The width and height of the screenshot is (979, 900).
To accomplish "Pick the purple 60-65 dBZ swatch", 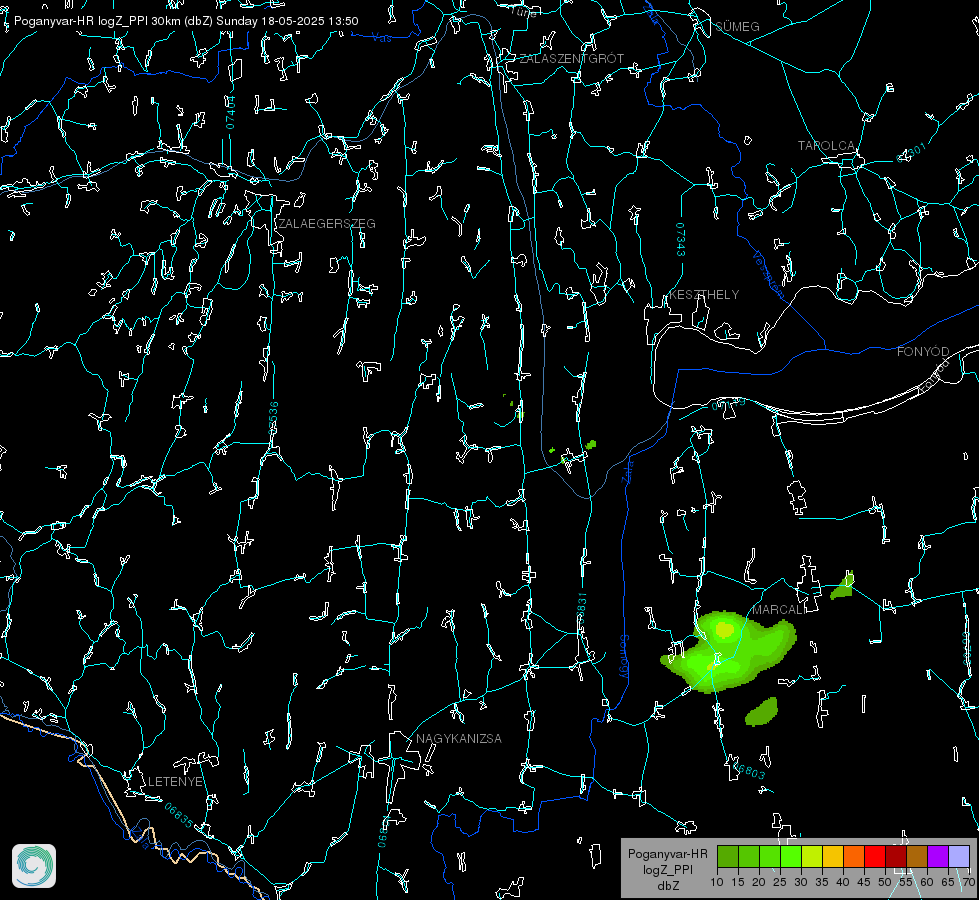I will 938,856.
